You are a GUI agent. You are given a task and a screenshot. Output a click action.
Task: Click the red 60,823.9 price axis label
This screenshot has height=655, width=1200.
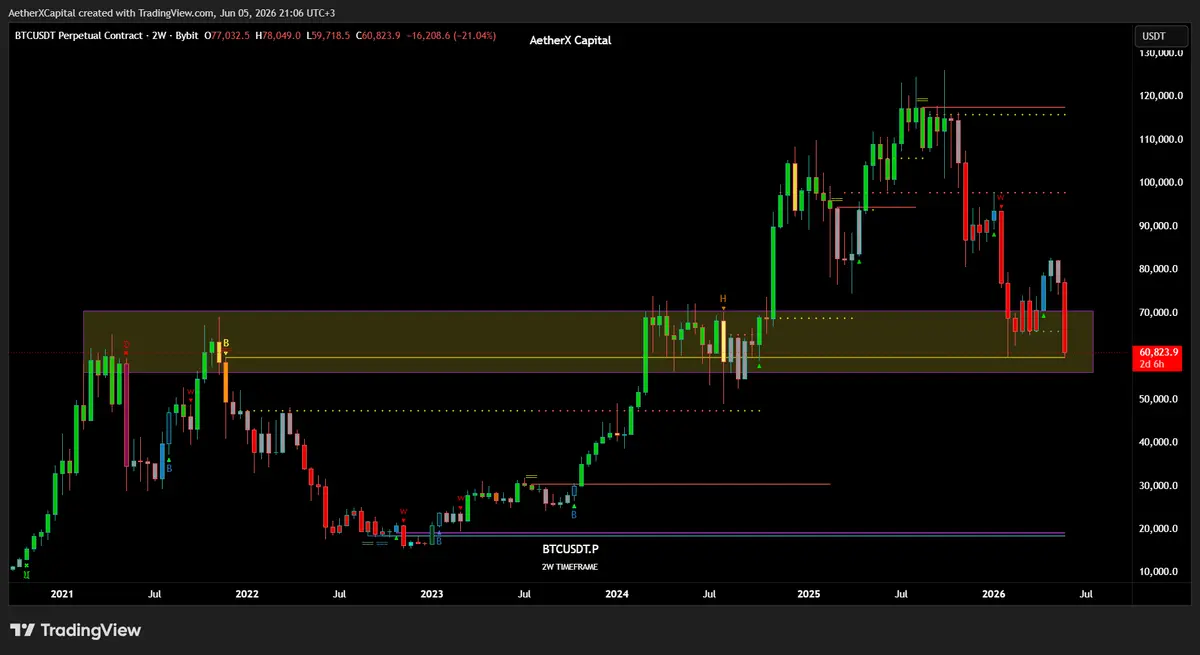(1159, 352)
